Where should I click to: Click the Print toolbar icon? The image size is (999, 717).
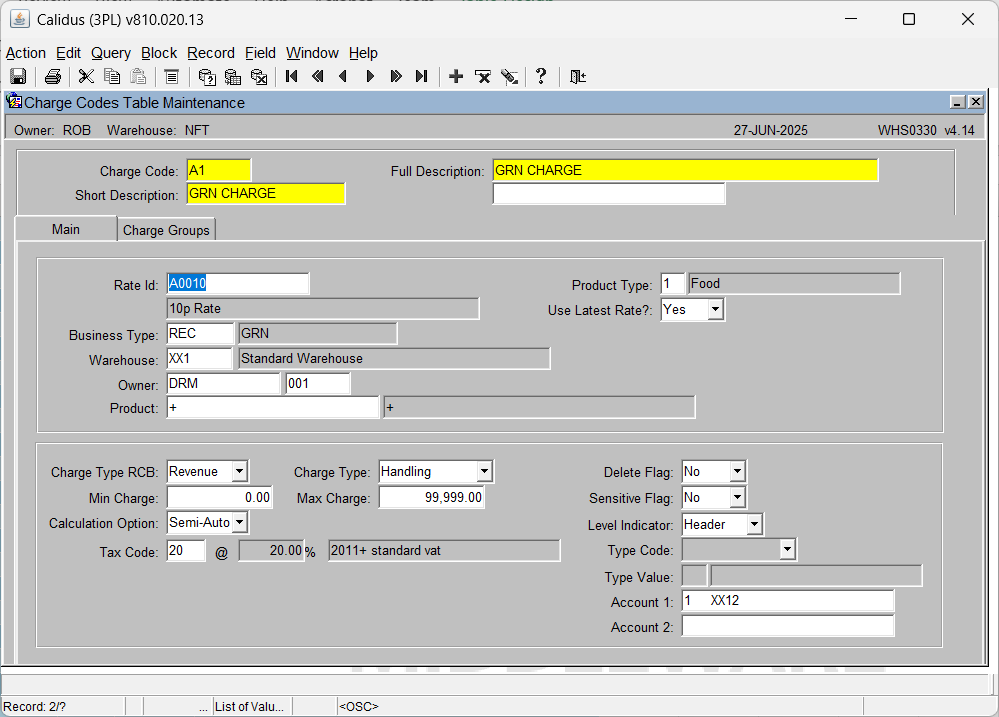[53, 76]
